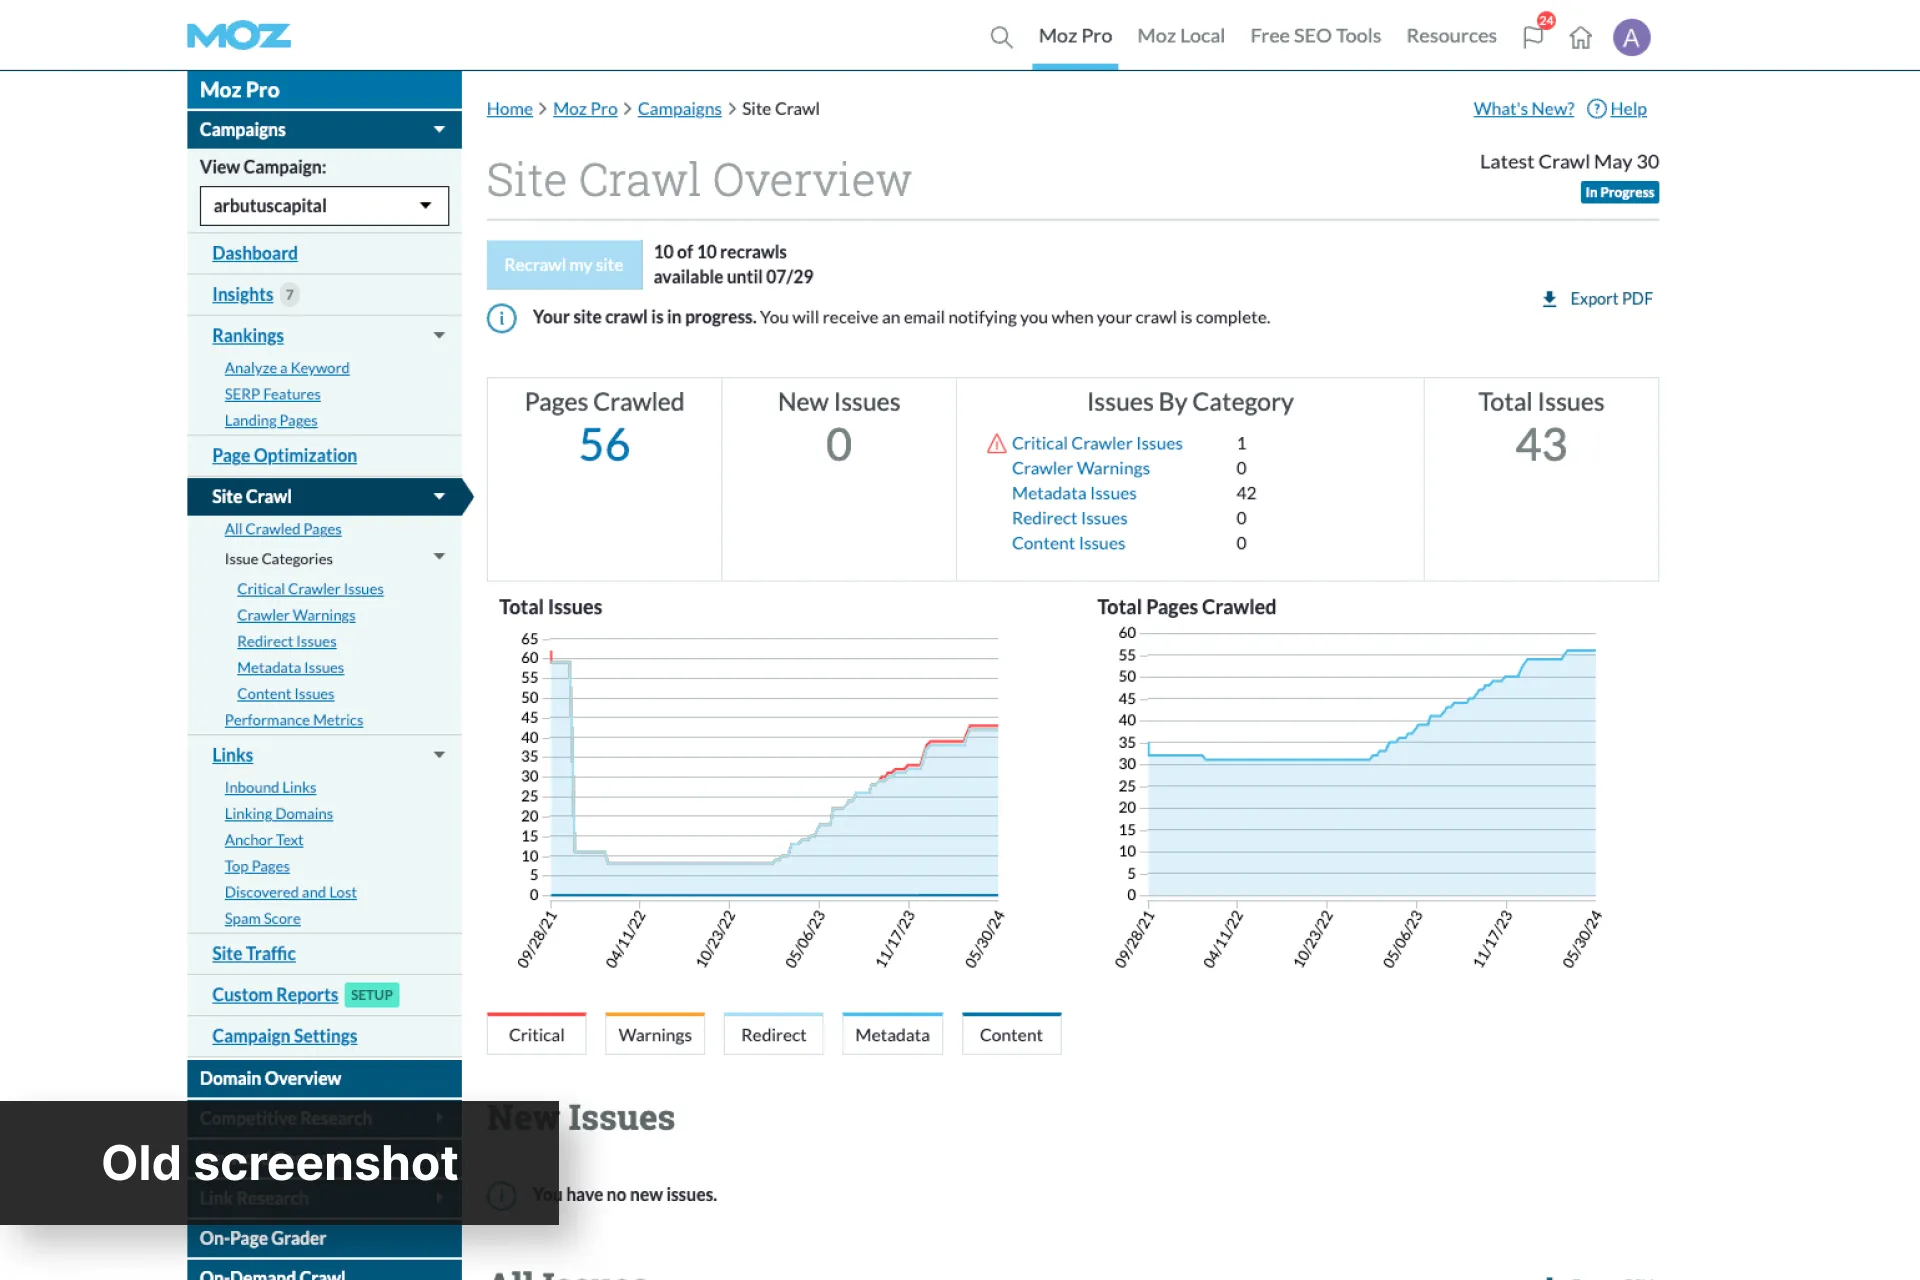Click the Critical Crawler Issues warning triangle
The width and height of the screenshot is (1920, 1280).
[x=997, y=443]
